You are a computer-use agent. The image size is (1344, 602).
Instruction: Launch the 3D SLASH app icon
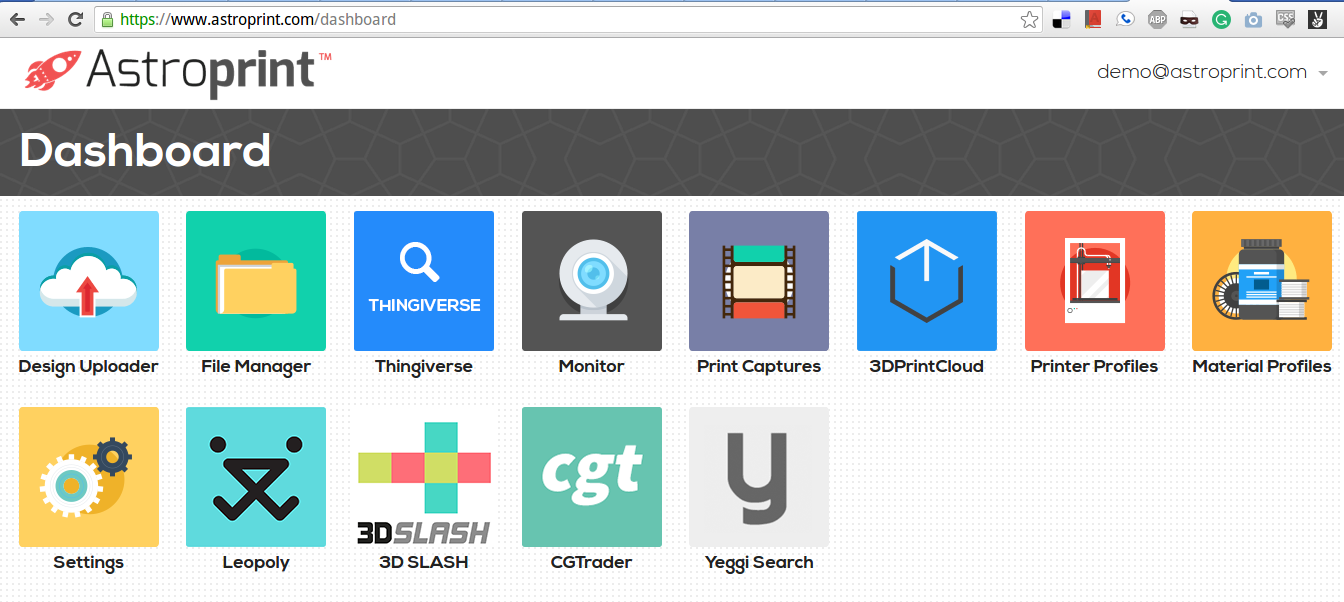(x=424, y=477)
